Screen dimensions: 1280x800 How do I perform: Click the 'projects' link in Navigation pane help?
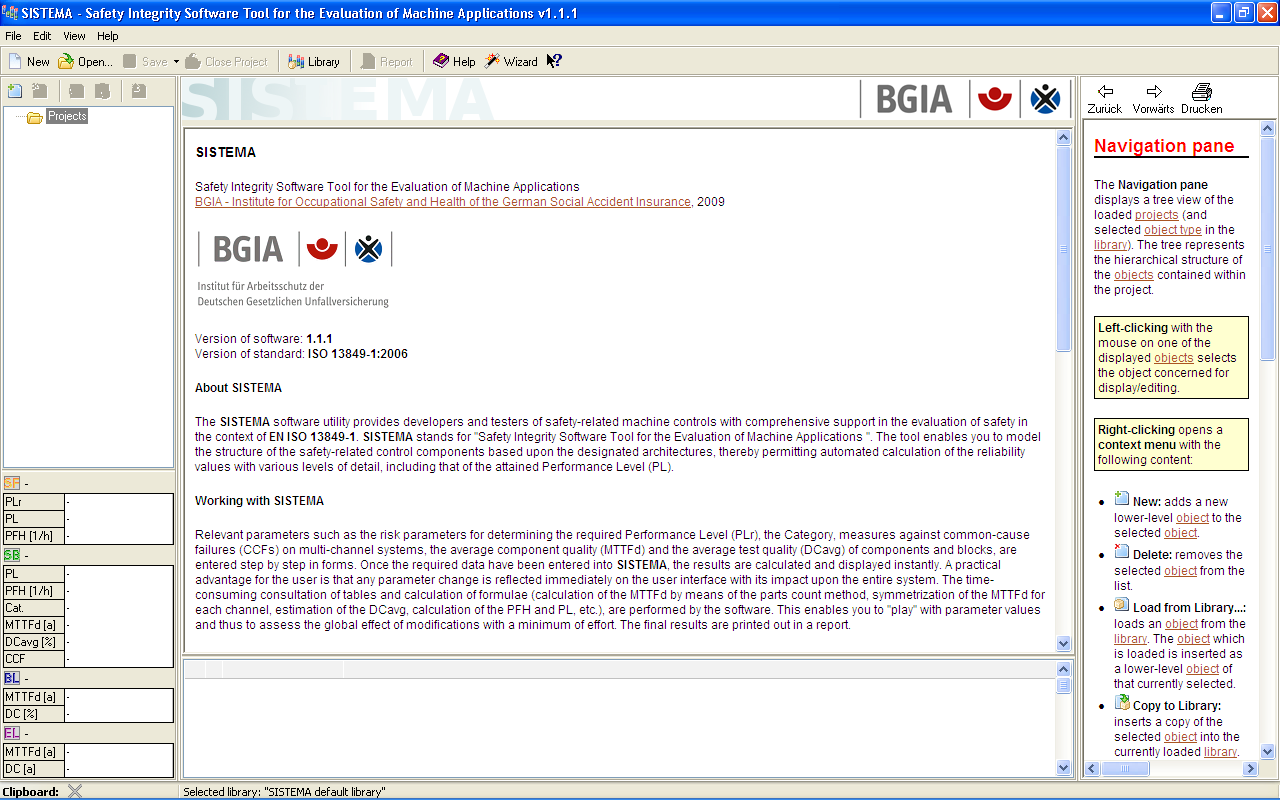(x=1157, y=215)
